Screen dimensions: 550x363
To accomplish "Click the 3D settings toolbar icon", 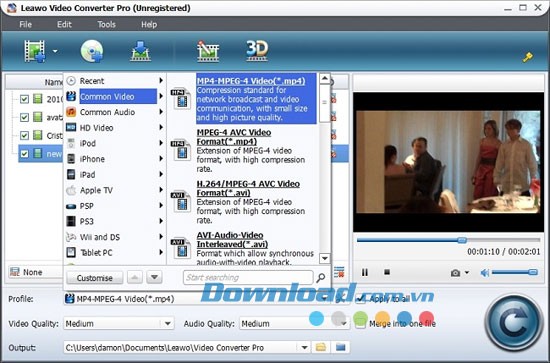I will click(x=257, y=51).
